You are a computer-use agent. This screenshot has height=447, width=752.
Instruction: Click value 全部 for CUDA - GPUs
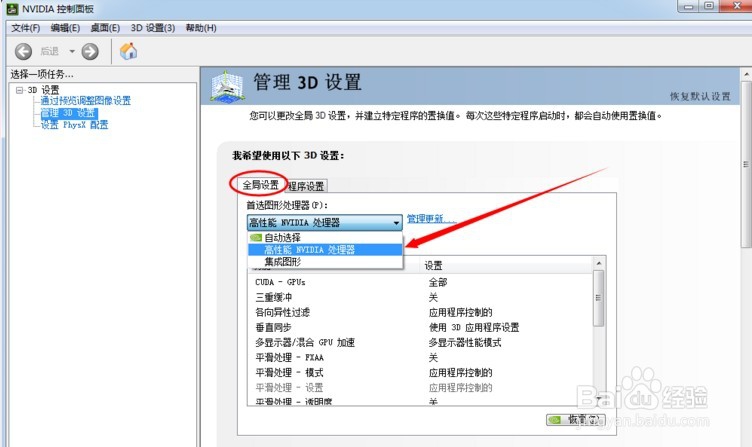pos(437,282)
